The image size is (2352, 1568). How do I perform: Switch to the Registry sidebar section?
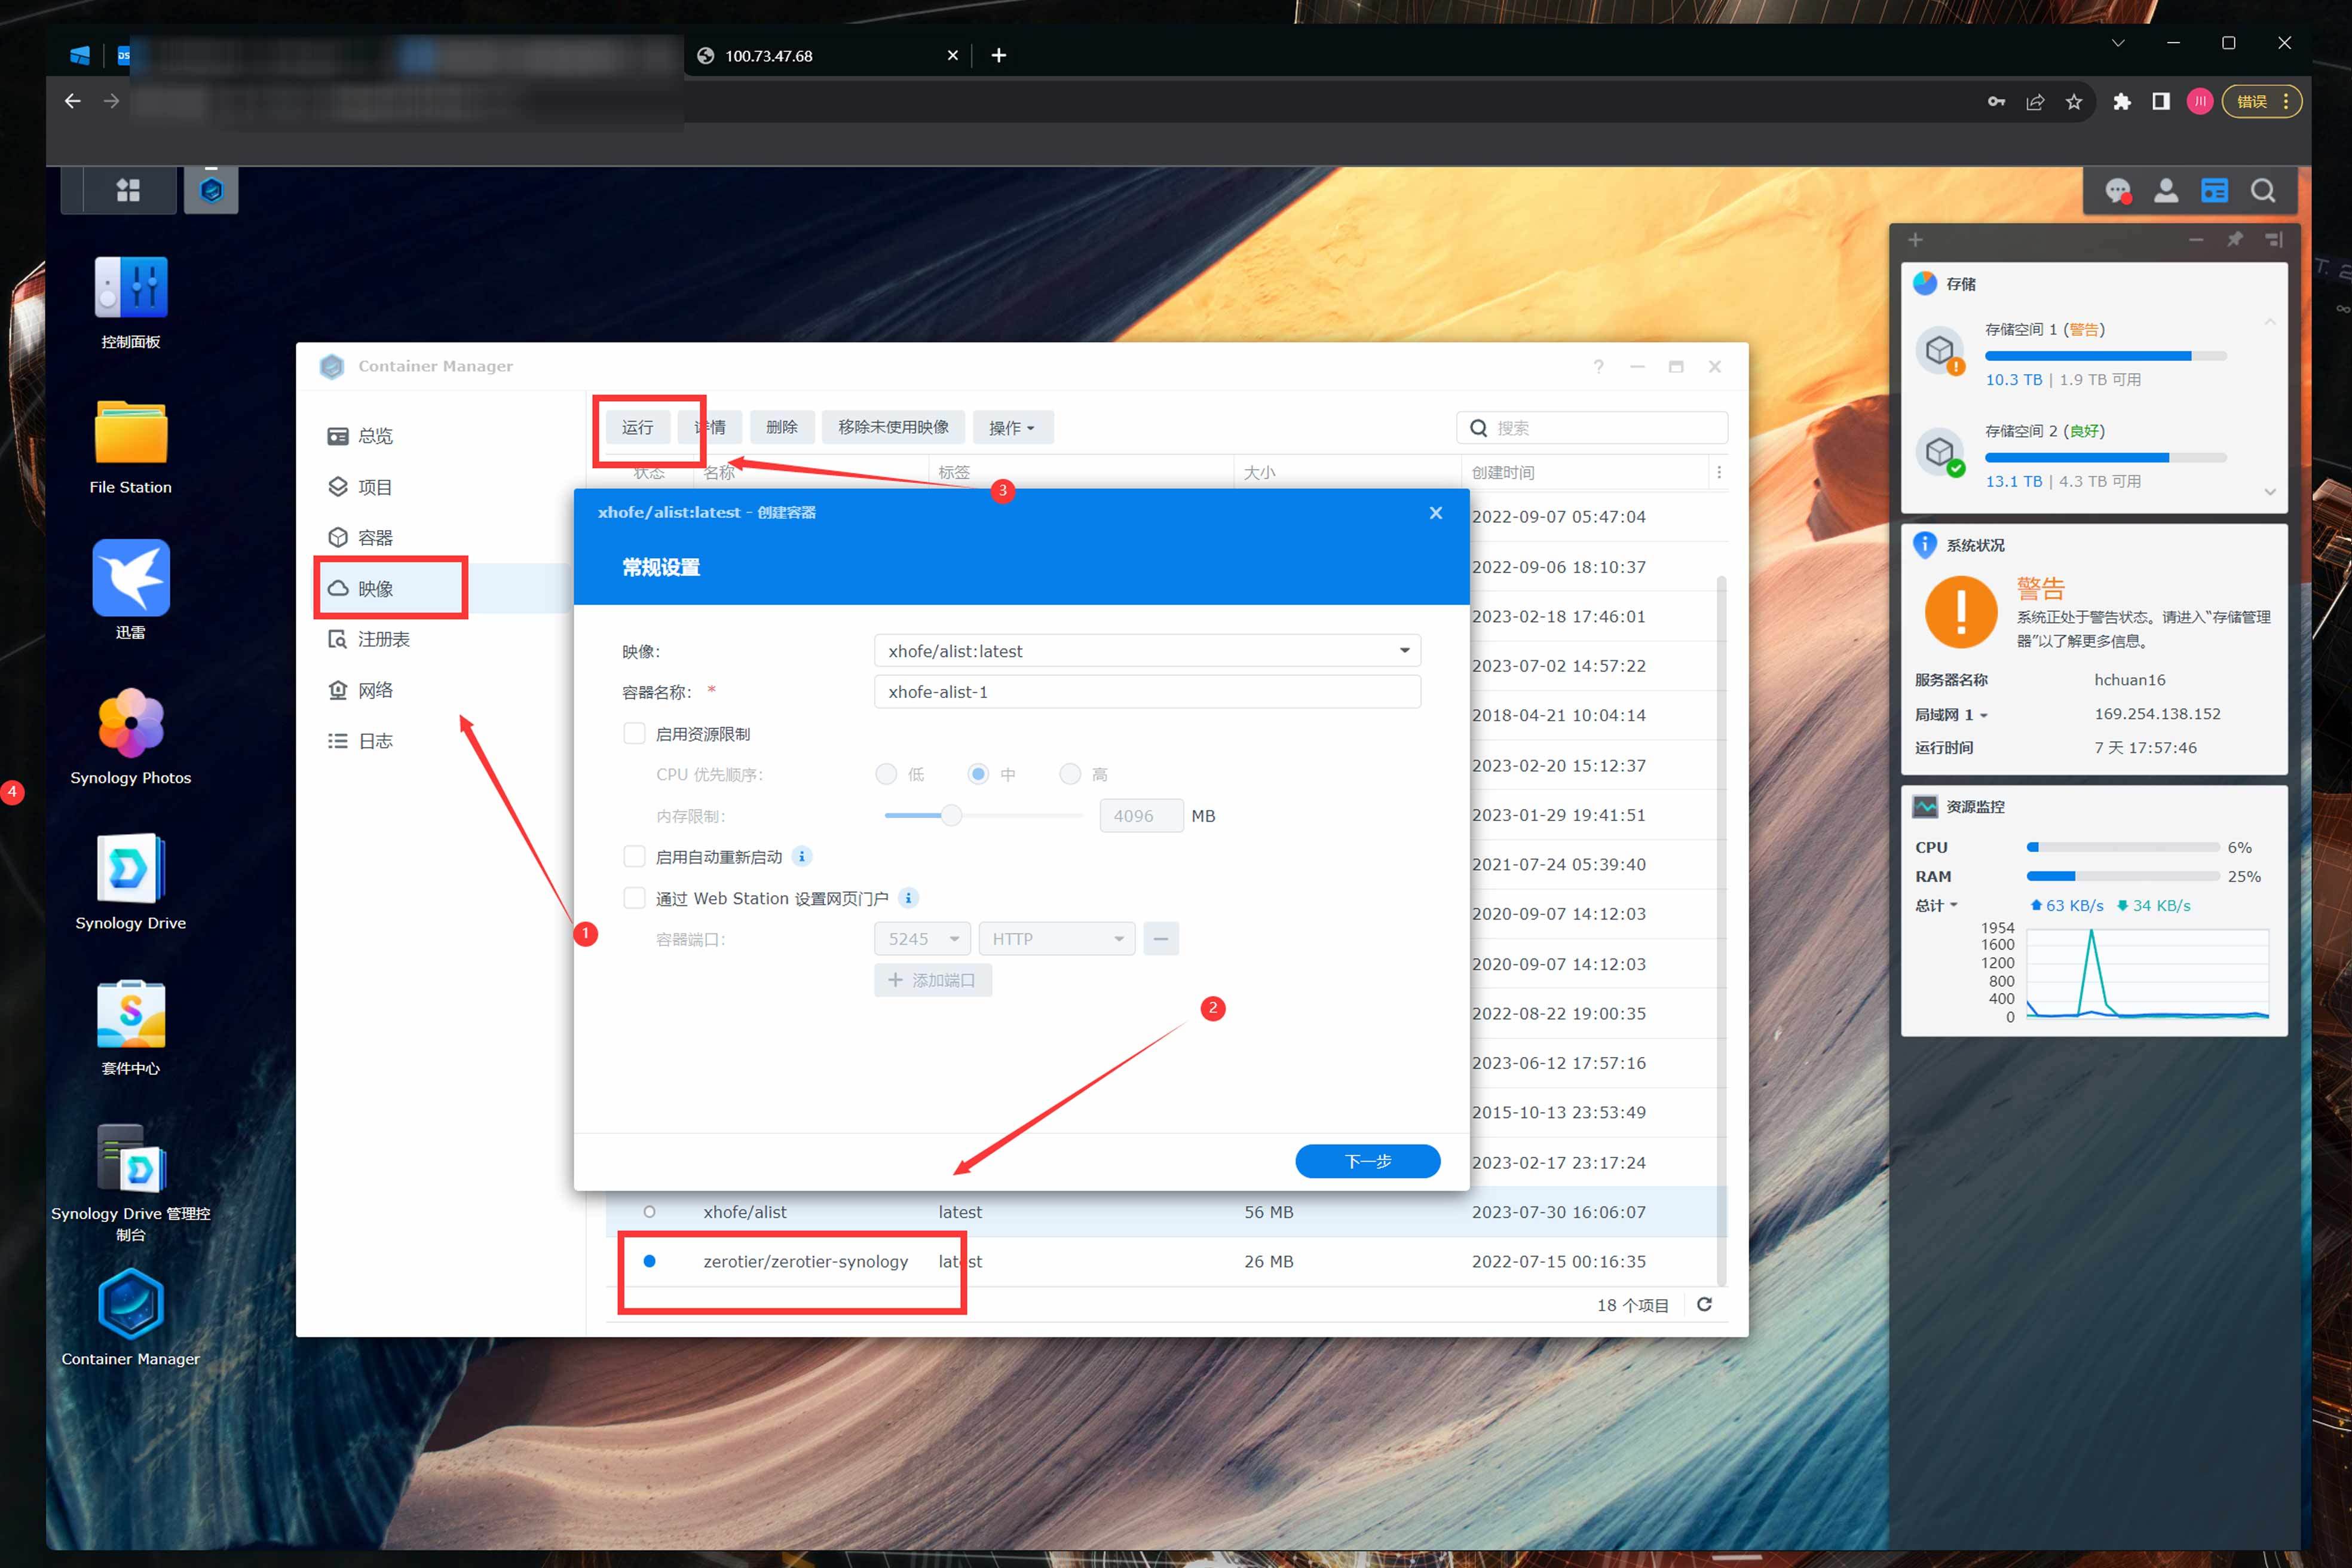pos(384,639)
